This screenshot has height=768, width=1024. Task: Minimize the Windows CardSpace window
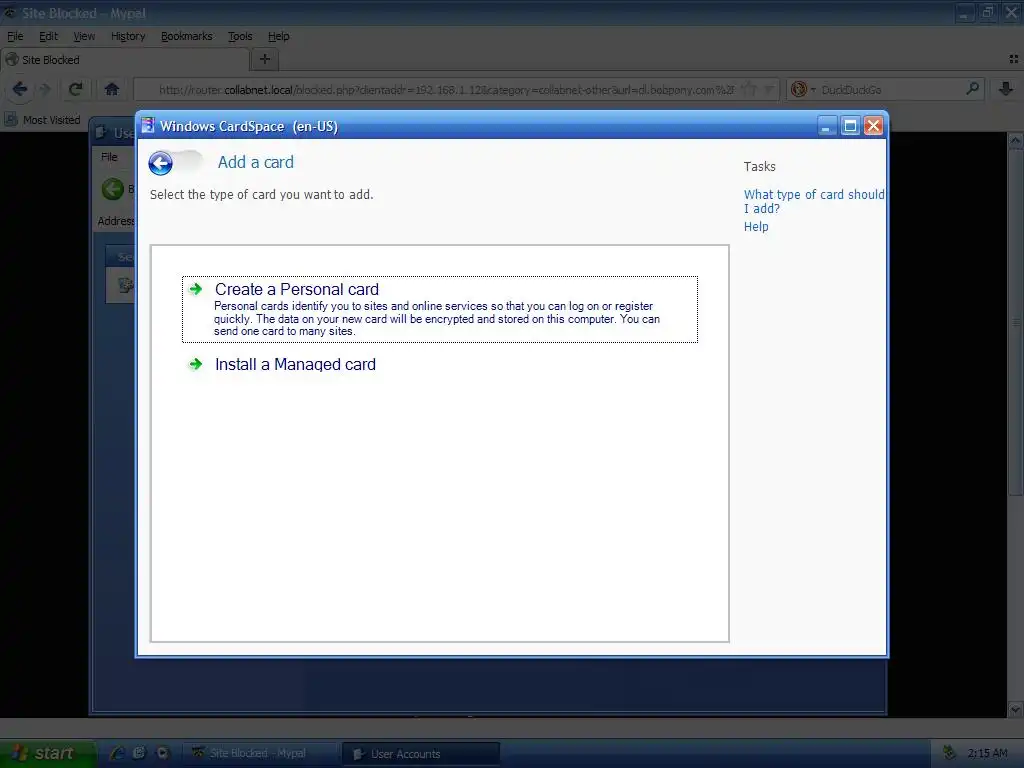pos(826,125)
